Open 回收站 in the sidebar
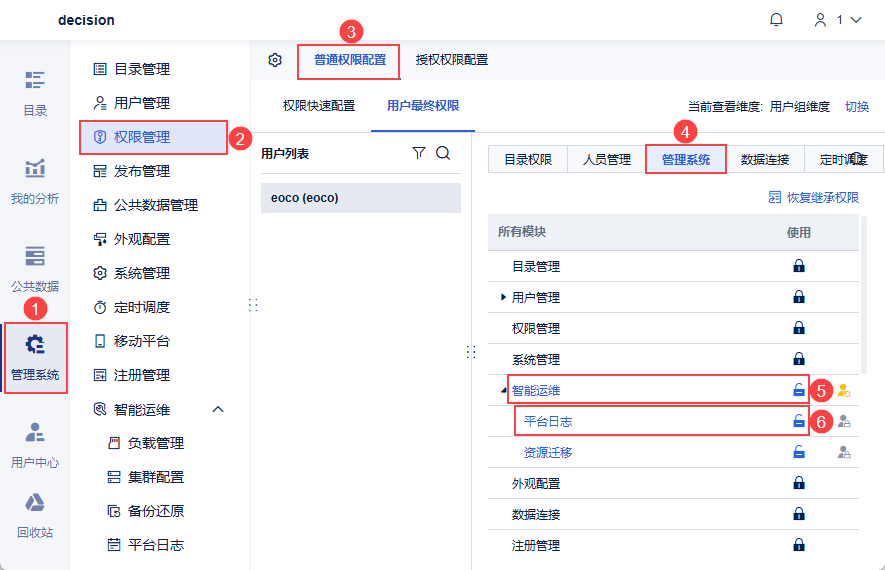The width and height of the screenshot is (885, 570). (x=35, y=516)
